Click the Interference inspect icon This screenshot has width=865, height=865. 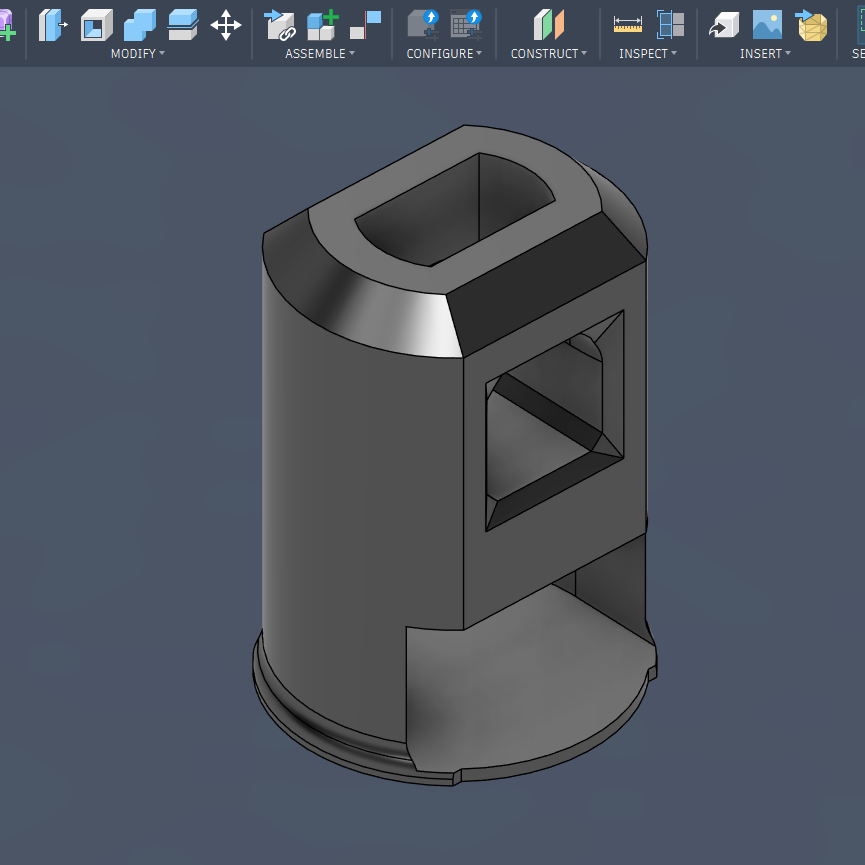pyautogui.click(x=670, y=24)
